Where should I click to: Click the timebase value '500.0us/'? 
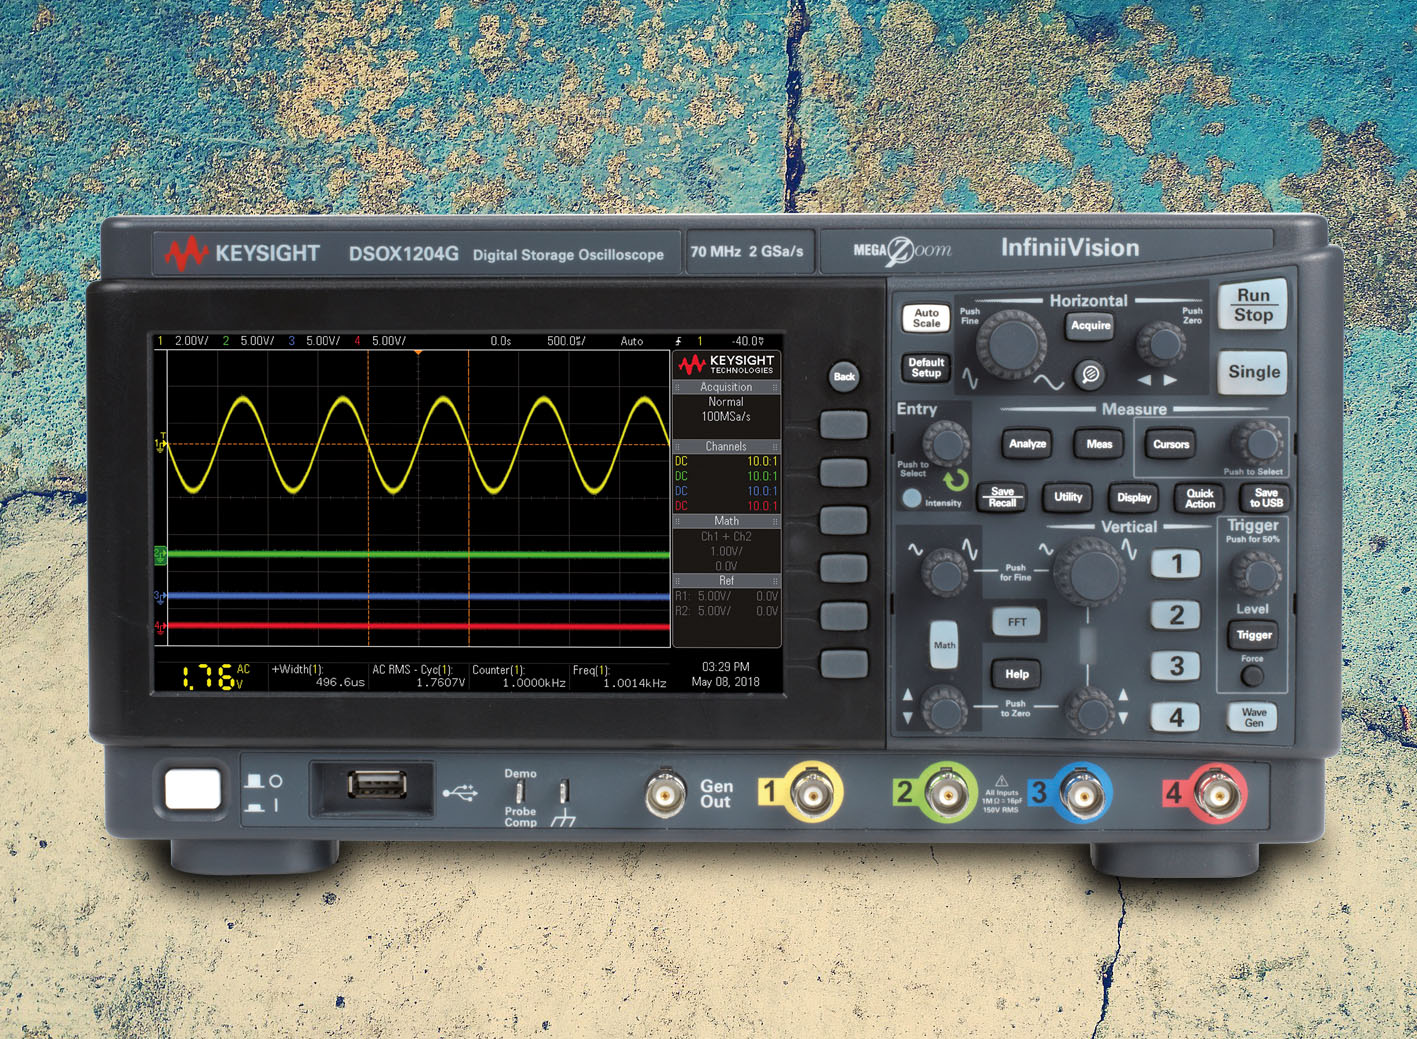coord(565,341)
